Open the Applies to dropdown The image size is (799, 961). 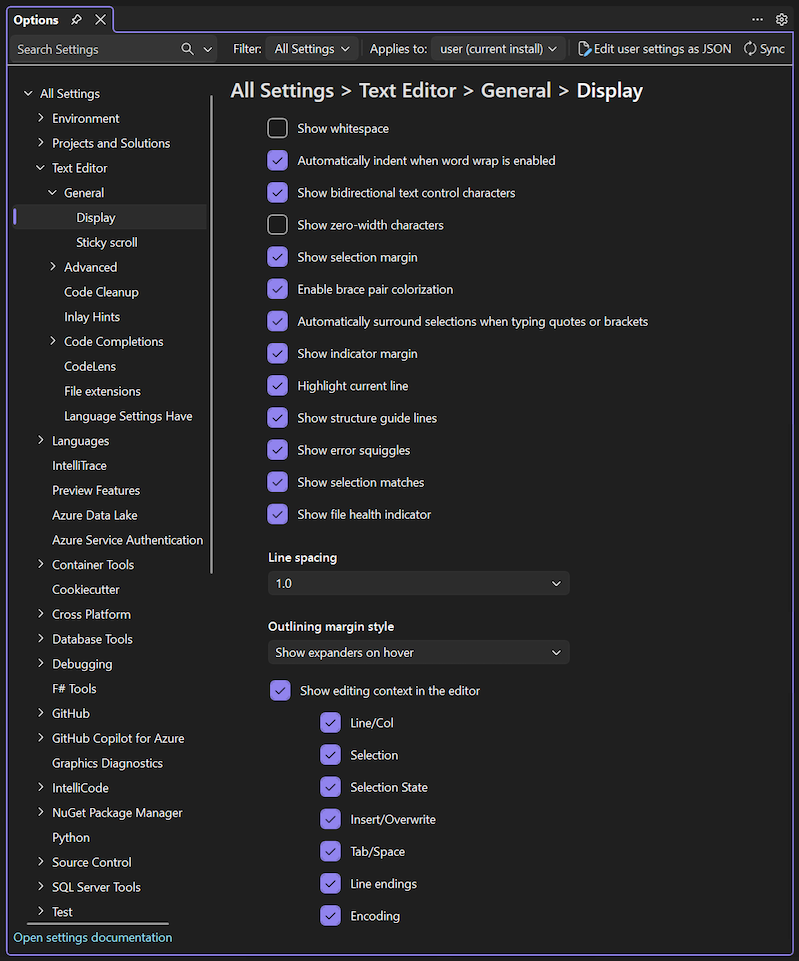pos(497,48)
